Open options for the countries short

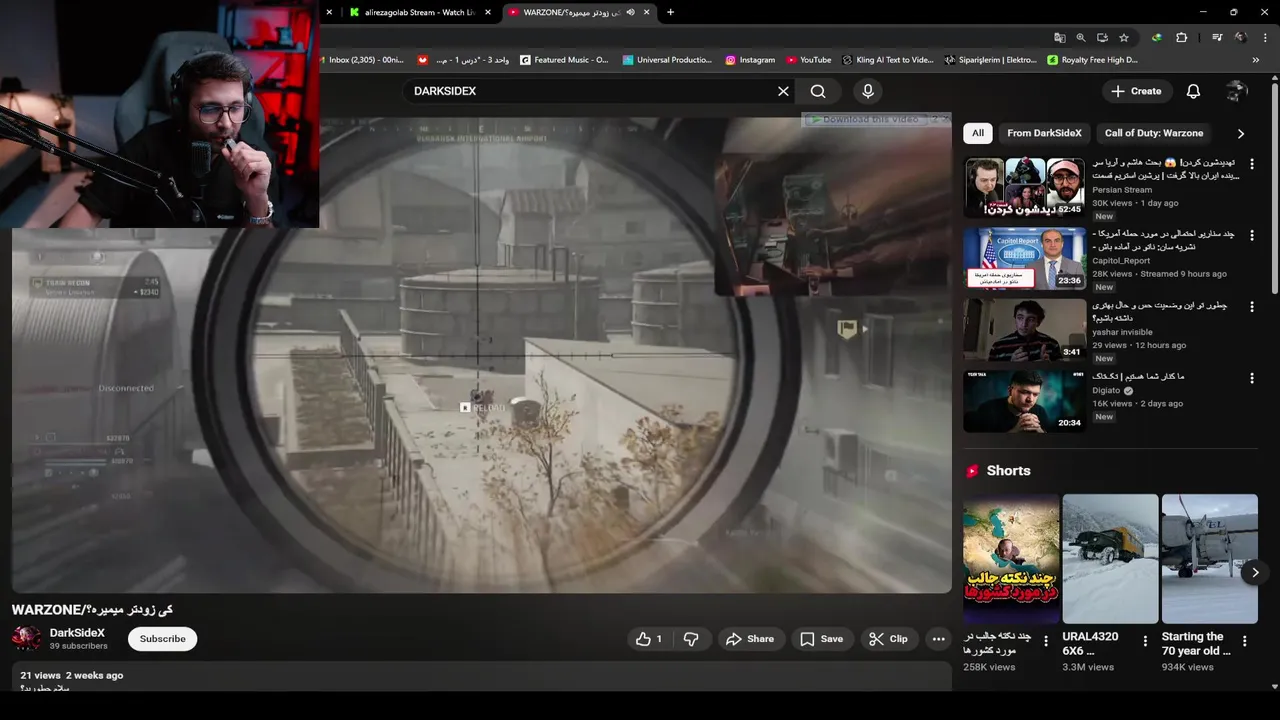tap(1046, 641)
